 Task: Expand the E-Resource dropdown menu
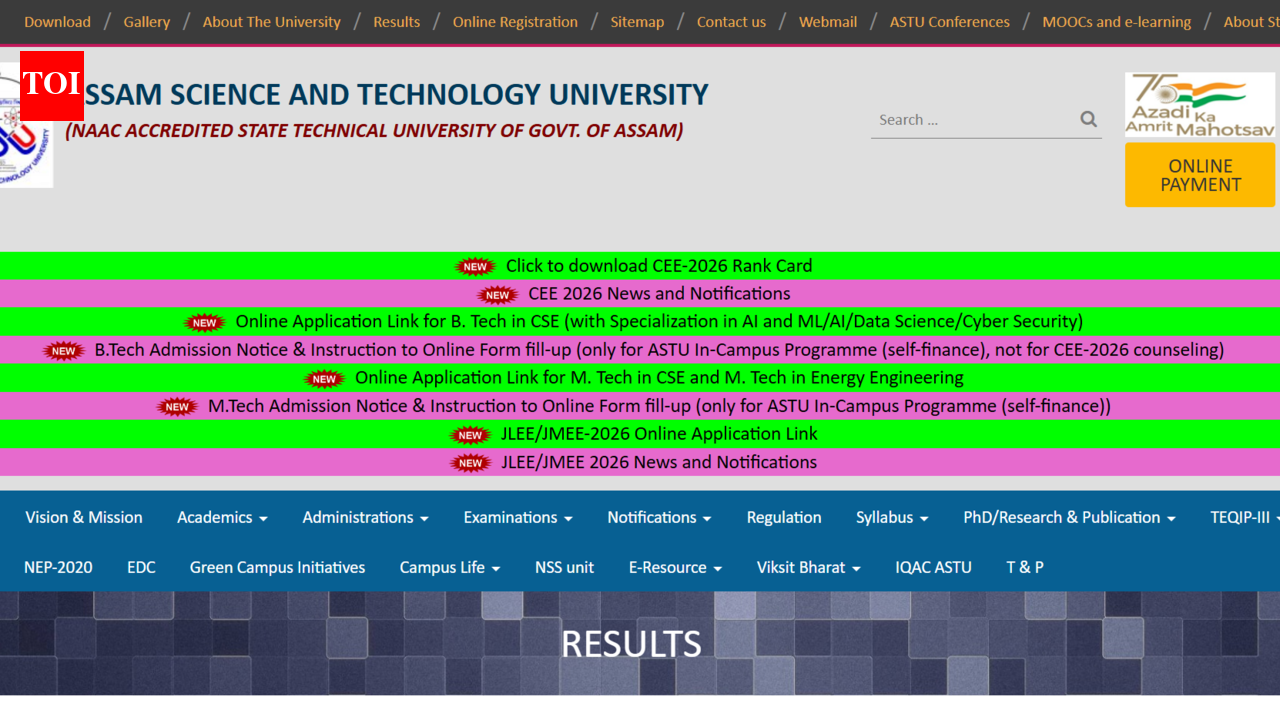pyautogui.click(x=675, y=567)
